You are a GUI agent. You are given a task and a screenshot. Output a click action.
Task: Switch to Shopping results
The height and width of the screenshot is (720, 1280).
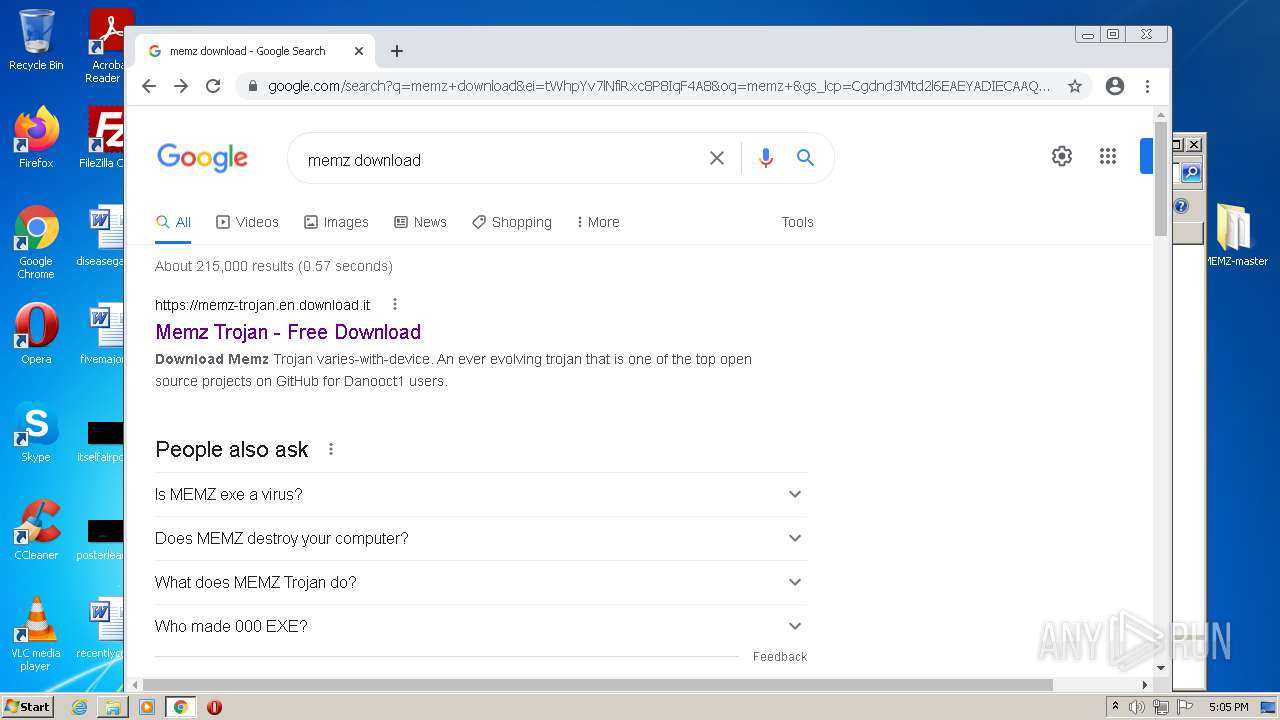pyautogui.click(x=512, y=222)
